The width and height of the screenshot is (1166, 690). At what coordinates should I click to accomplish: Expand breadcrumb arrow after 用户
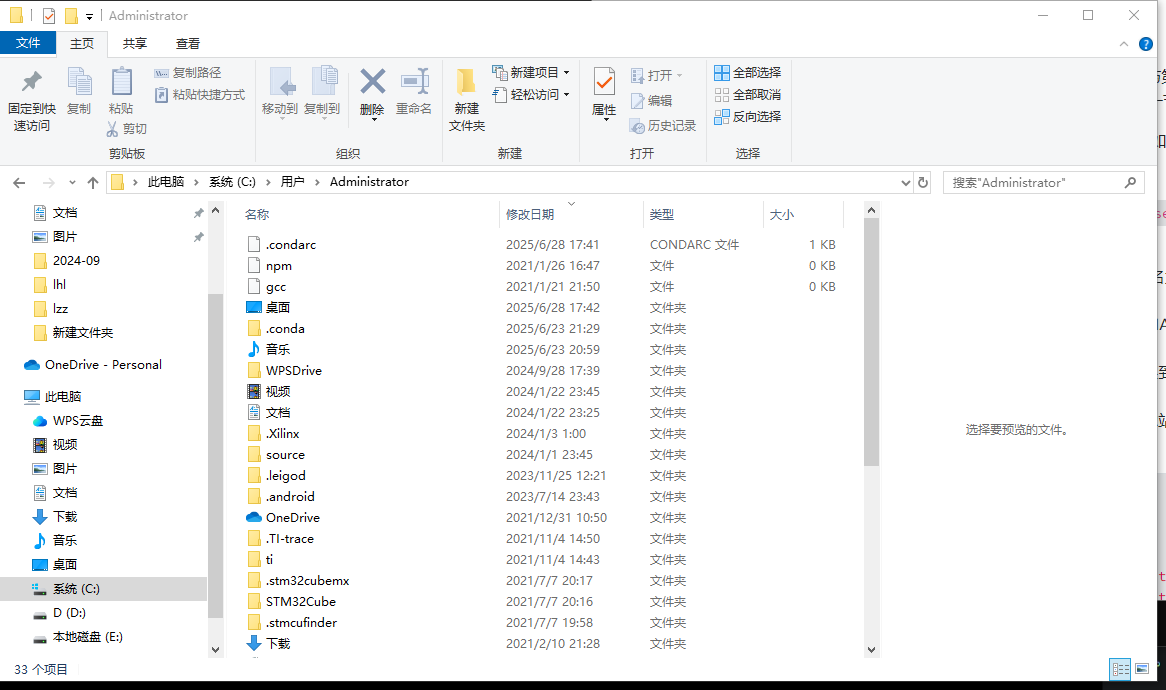317,182
